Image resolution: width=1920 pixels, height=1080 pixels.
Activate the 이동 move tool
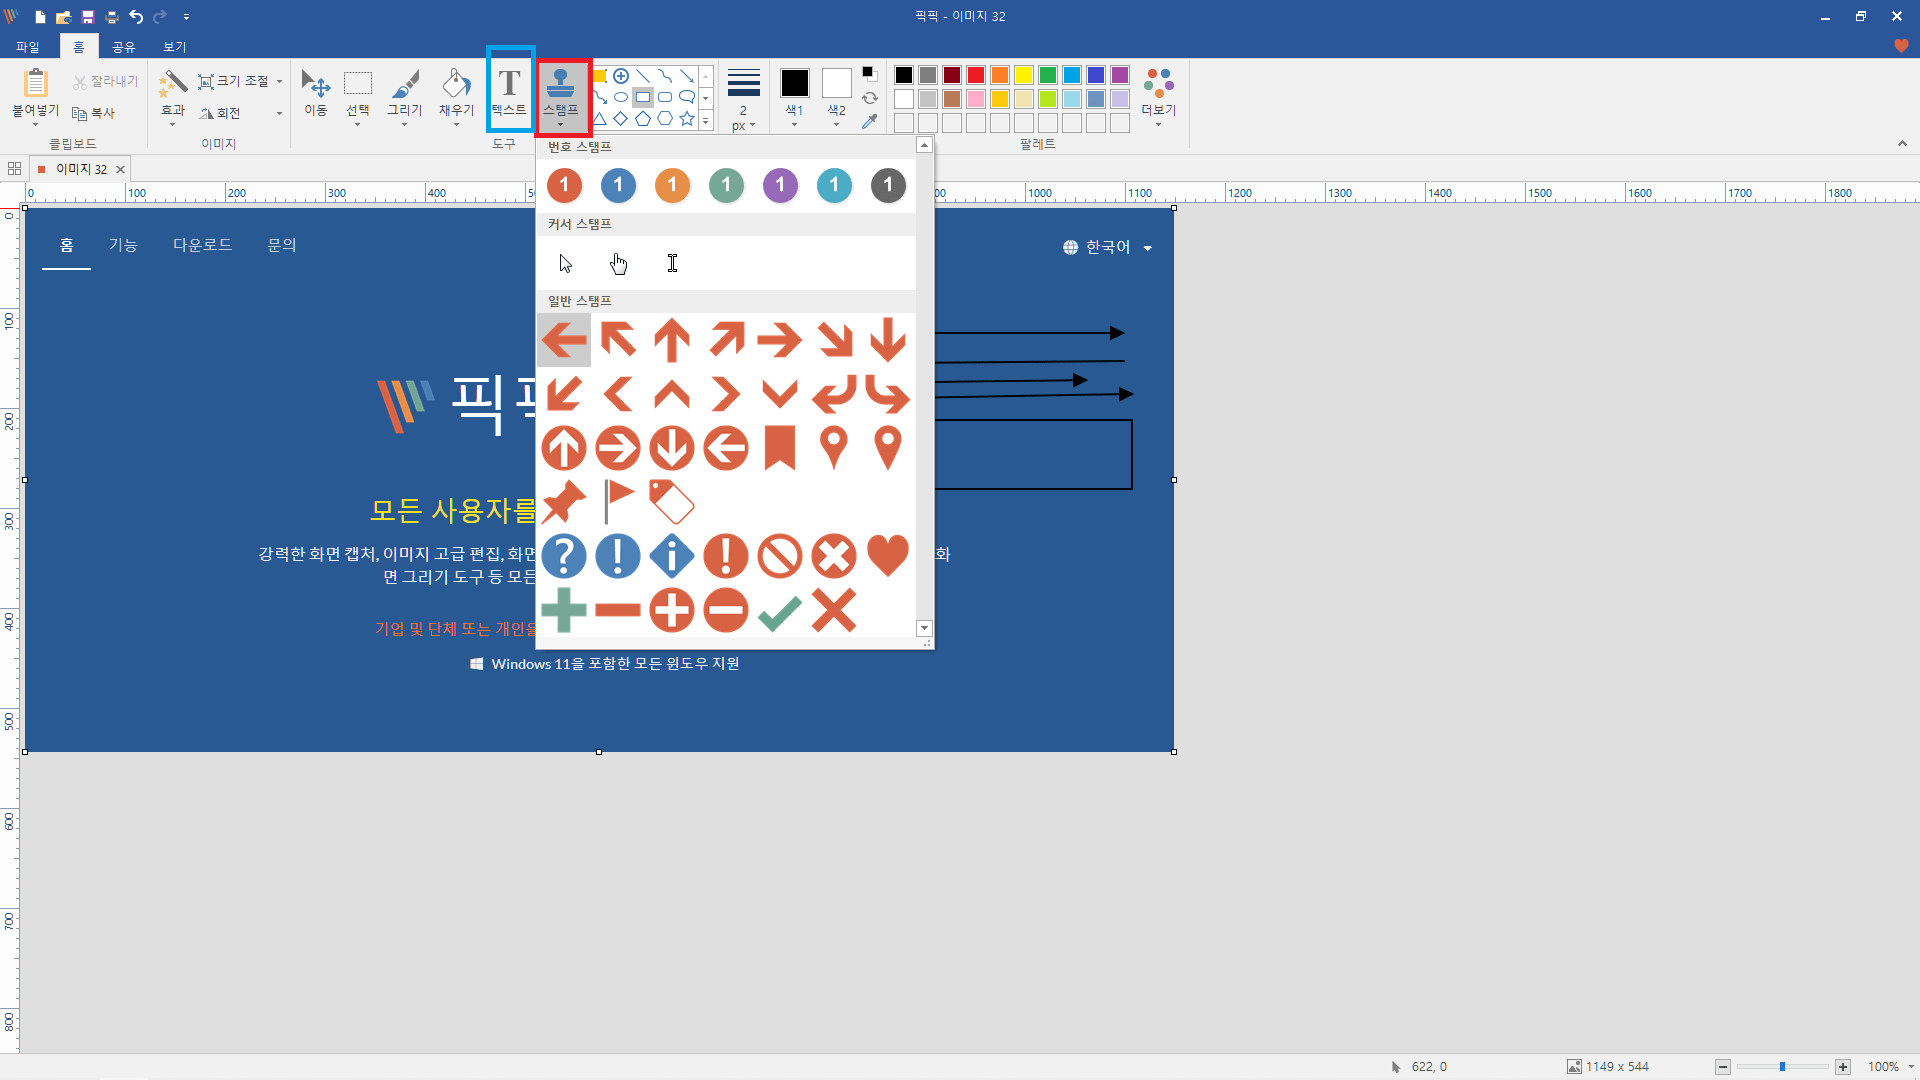click(x=316, y=94)
